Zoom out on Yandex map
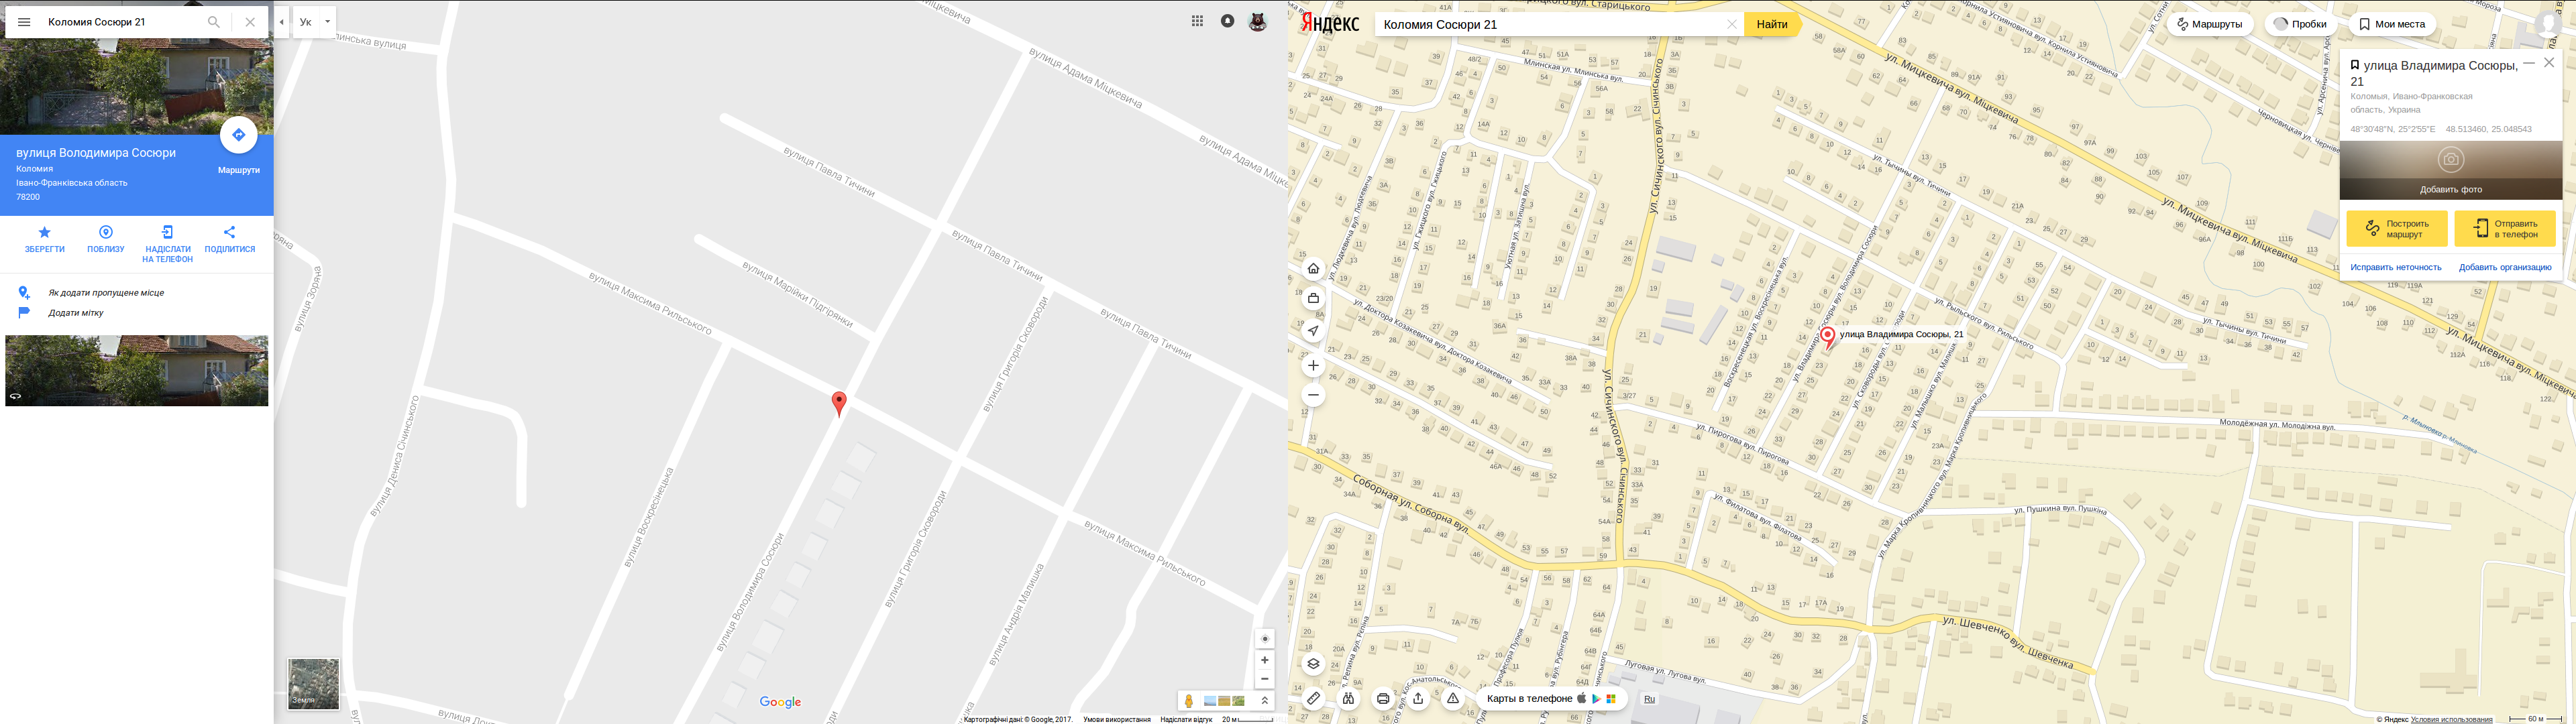 (1314, 396)
